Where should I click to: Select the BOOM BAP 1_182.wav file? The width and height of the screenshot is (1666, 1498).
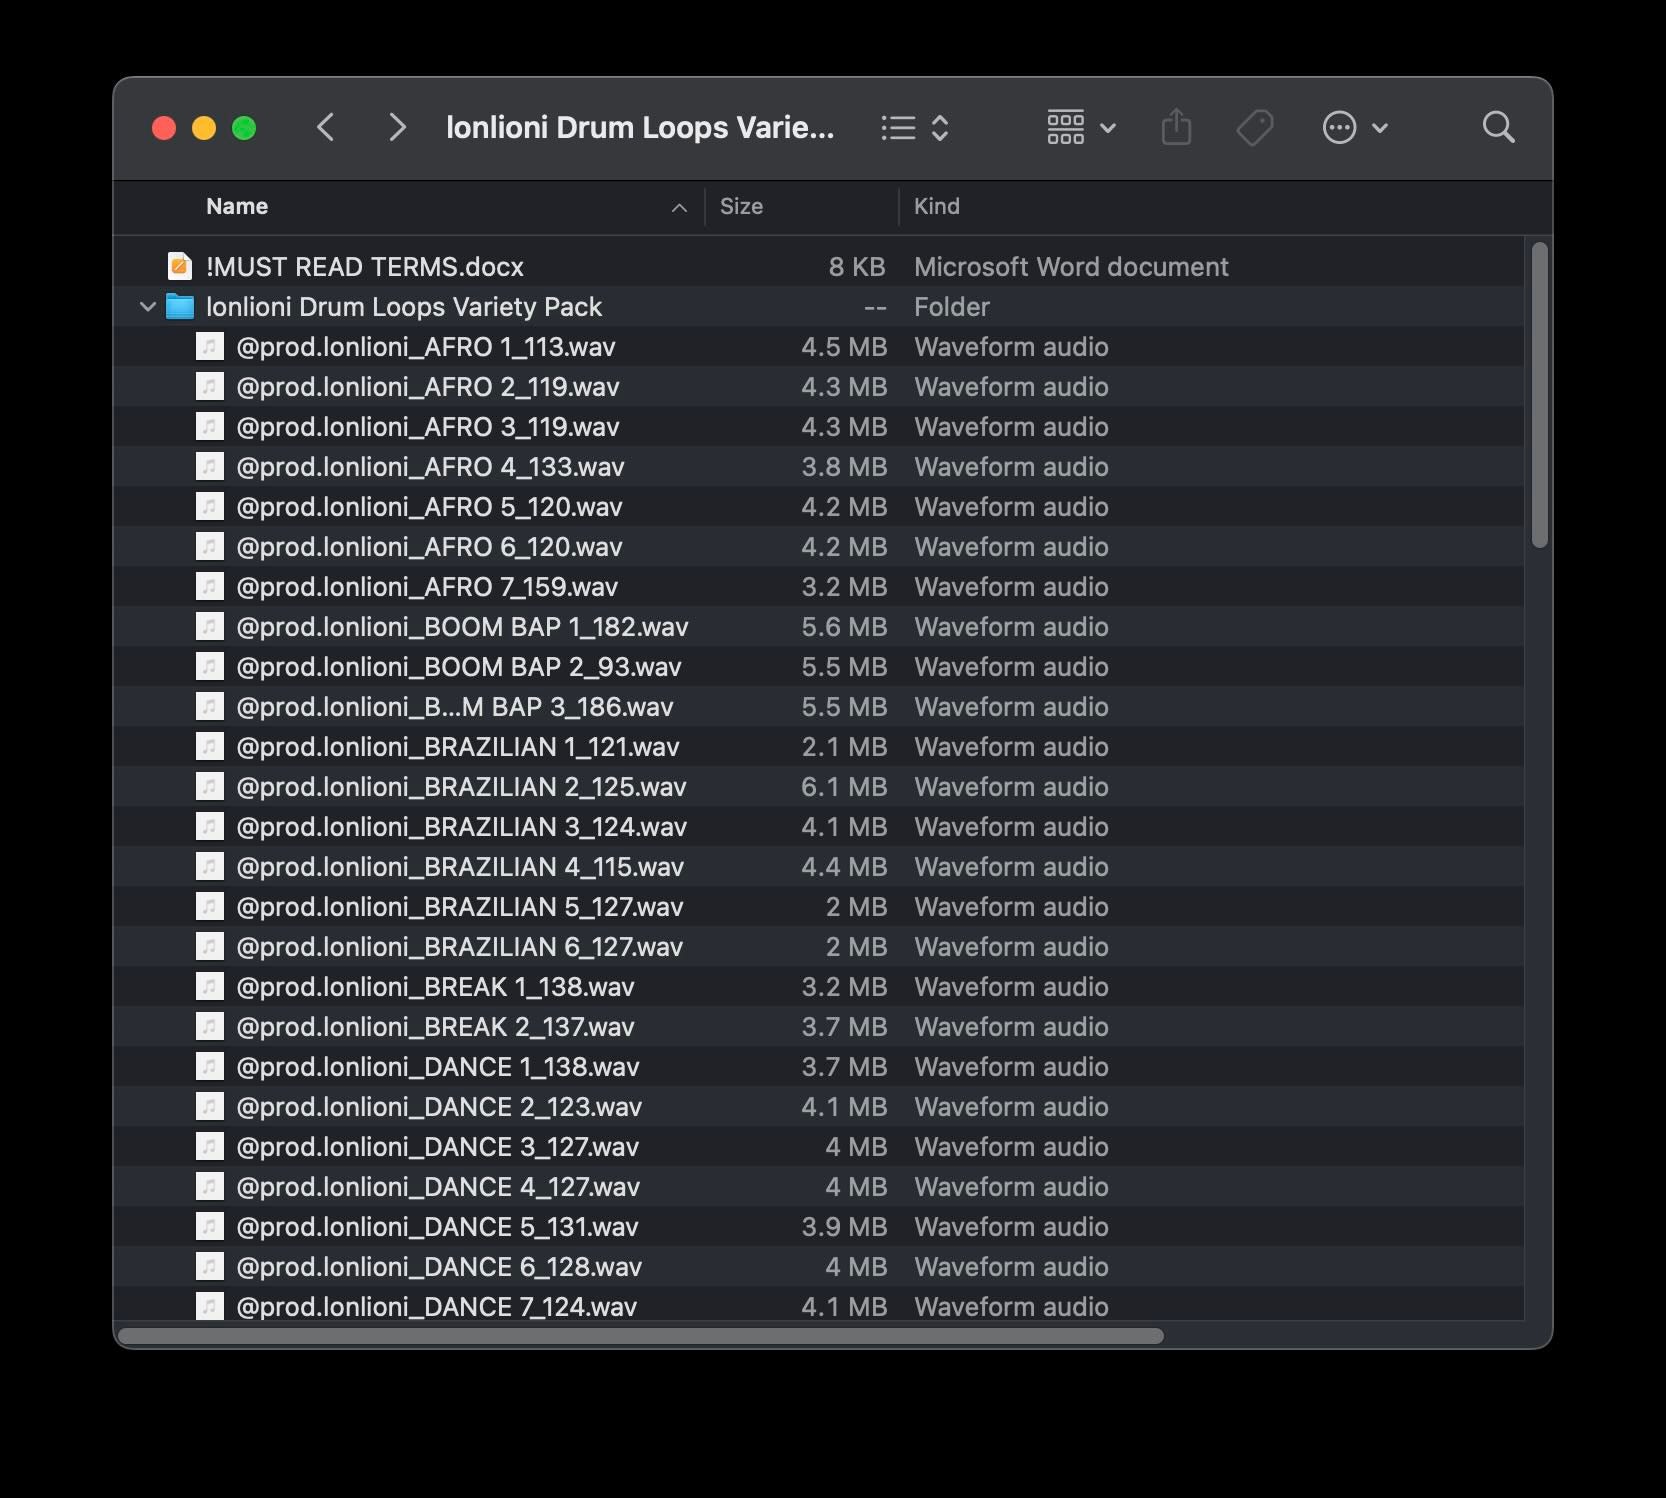462,627
